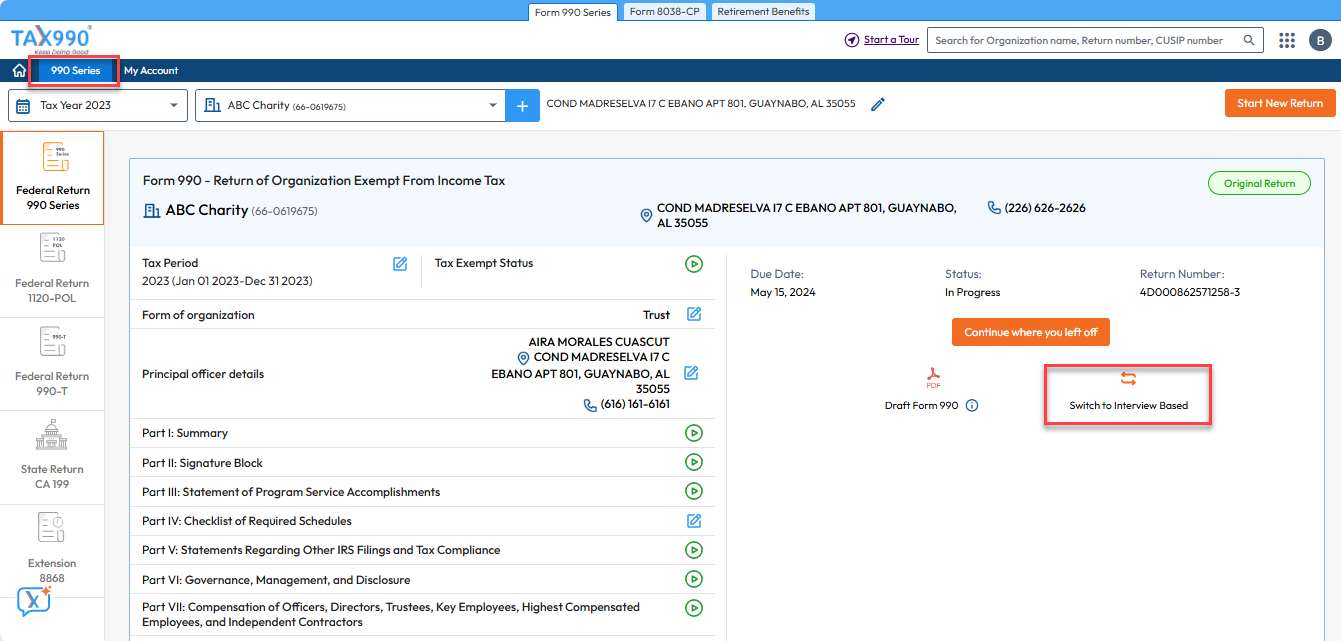Start Part VII Compensation section

coord(694,608)
